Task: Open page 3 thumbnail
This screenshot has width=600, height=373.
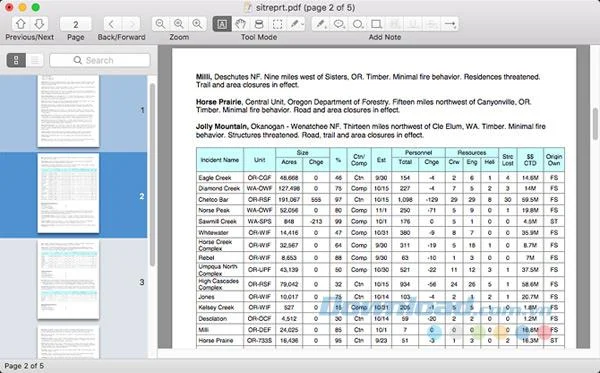Action: [x=68, y=279]
